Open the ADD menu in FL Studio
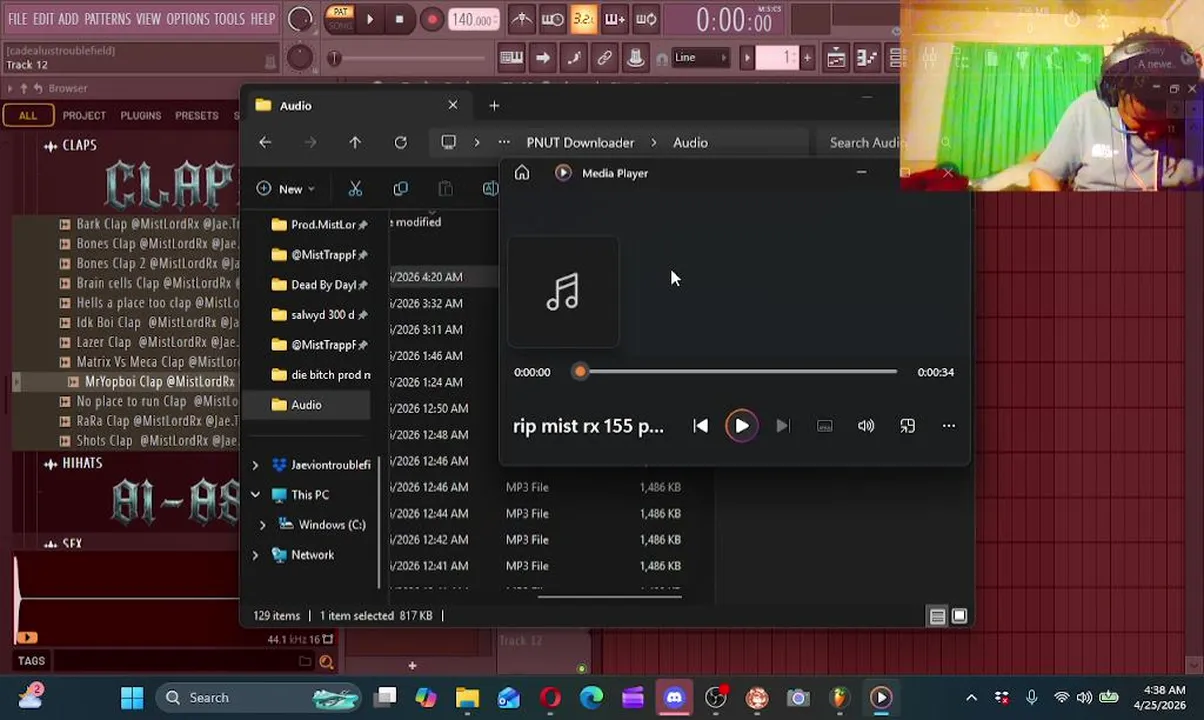The image size is (1204, 720). point(68,19)
